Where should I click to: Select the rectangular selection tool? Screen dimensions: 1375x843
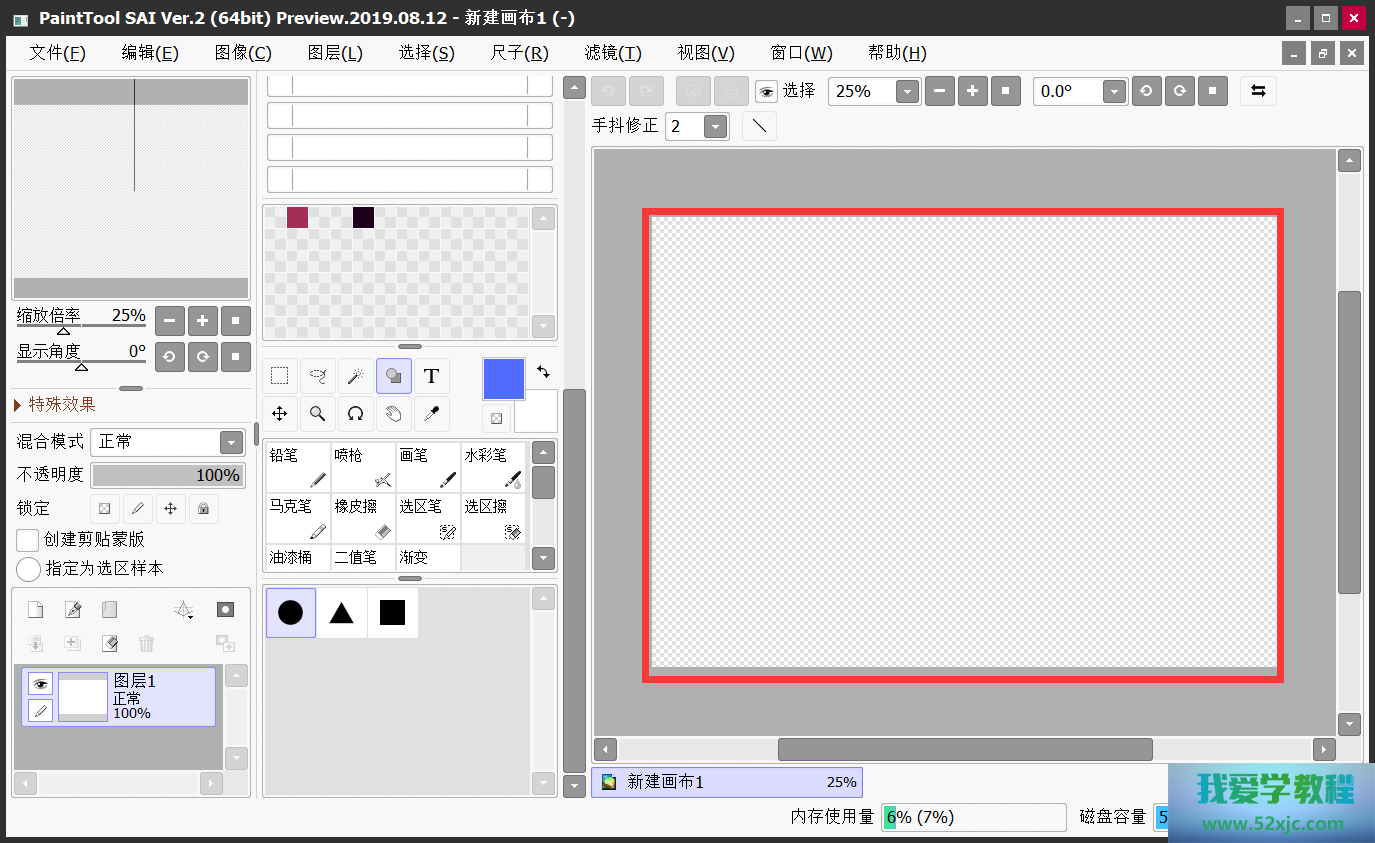280,376
